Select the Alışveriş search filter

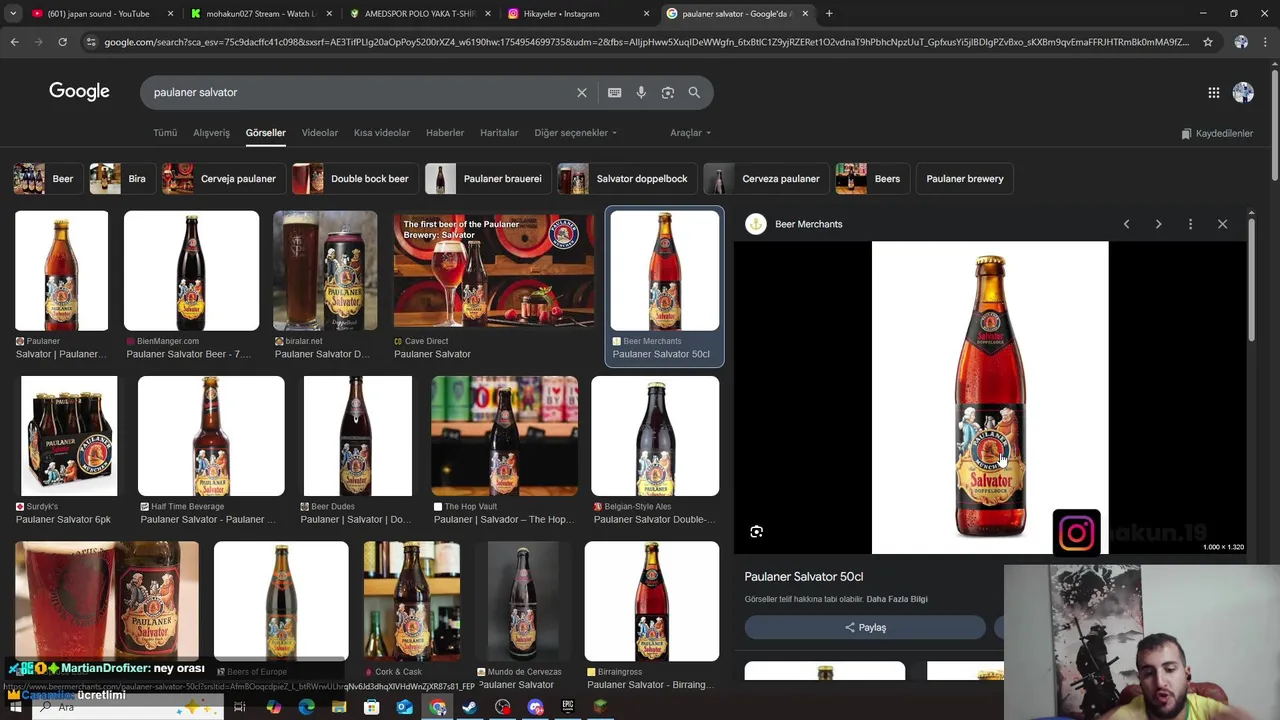[211, 133]
